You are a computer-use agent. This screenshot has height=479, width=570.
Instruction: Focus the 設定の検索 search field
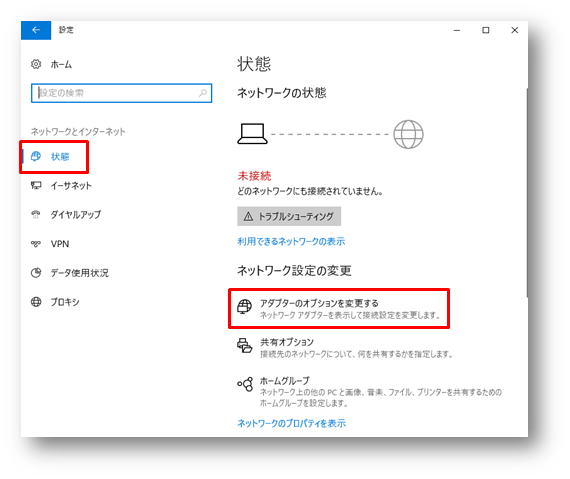(x=121, y=93)
